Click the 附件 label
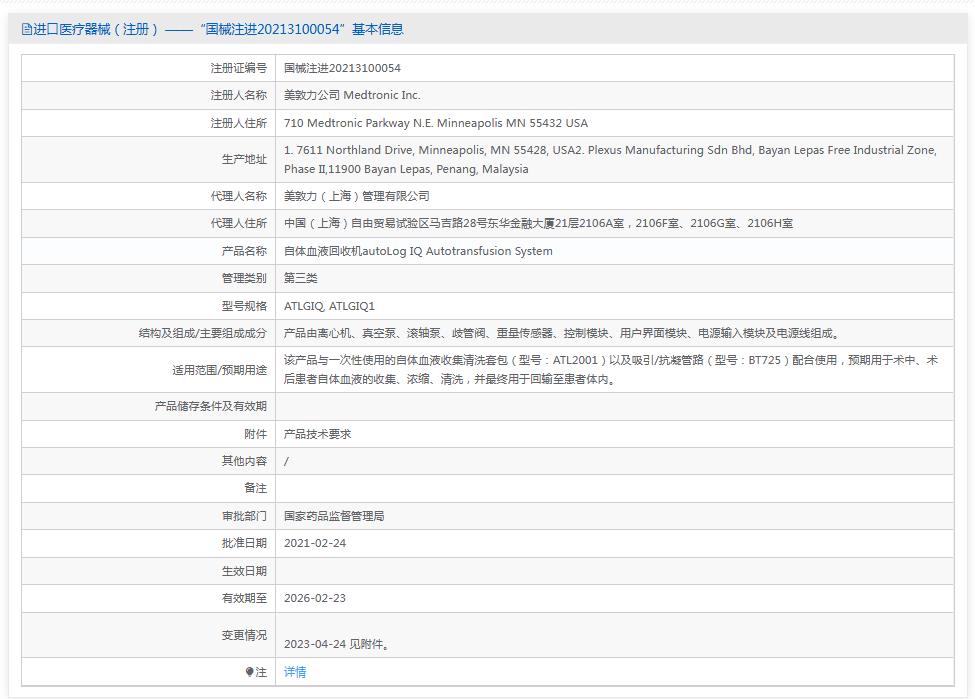 coord(255,434)
